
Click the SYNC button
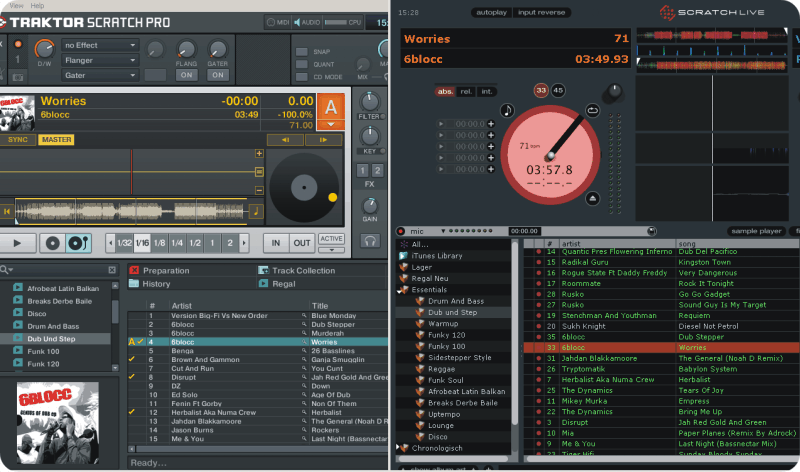point(18,139)
